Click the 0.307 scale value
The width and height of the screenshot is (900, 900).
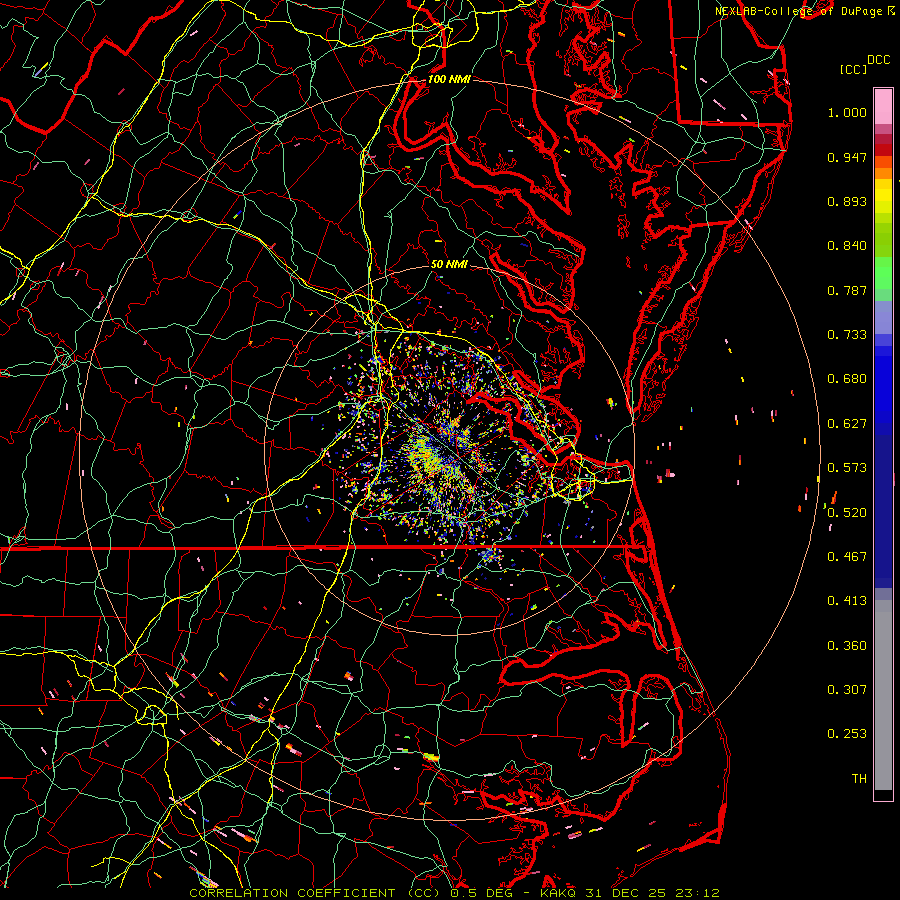(847, 690)
